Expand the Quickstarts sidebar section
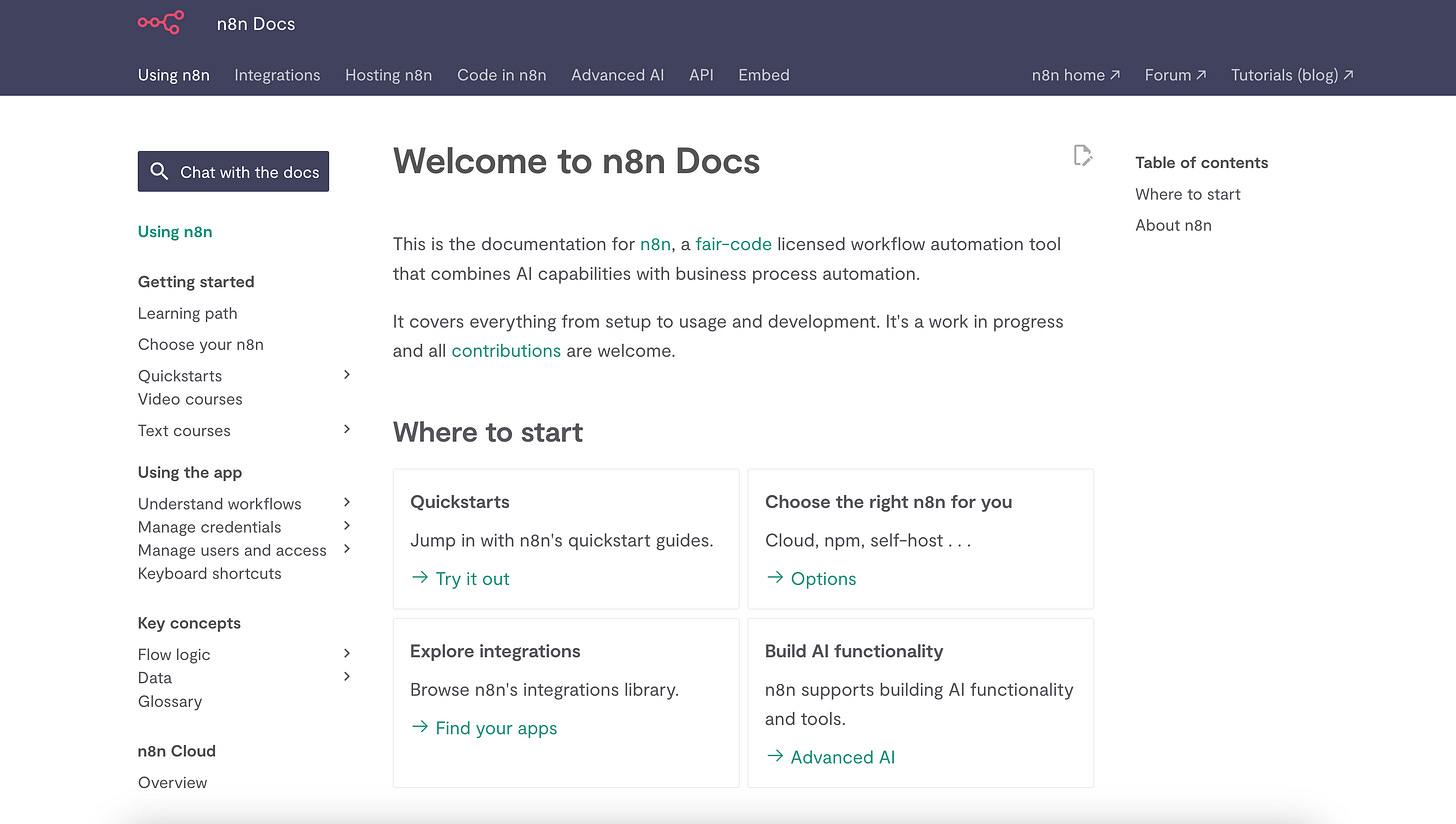 347,375
